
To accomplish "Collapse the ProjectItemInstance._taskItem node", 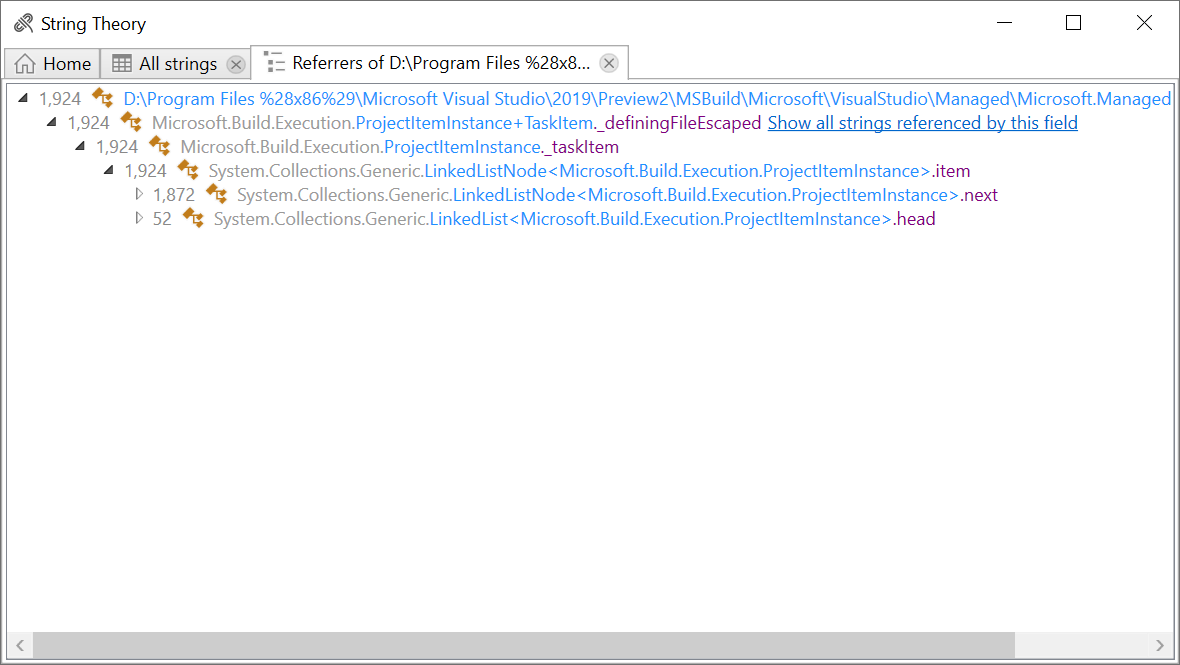I will [81, 146].
